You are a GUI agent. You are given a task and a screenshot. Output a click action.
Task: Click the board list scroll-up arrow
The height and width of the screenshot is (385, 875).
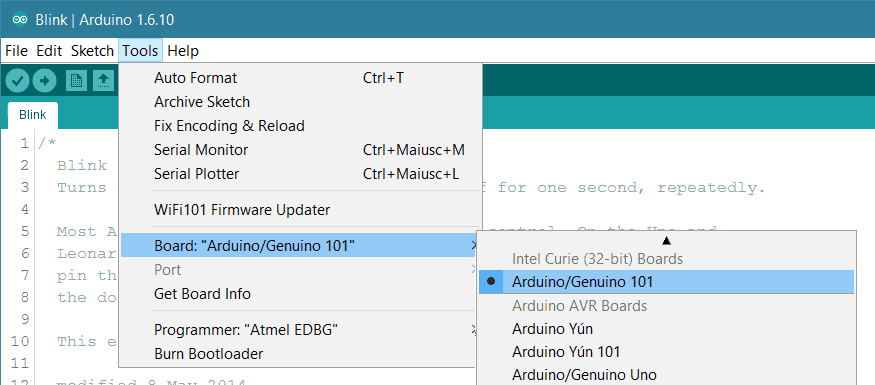(666, 240)
